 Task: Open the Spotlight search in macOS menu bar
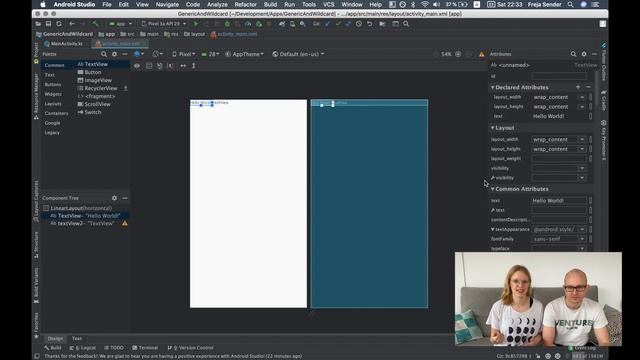click(570, 4)
